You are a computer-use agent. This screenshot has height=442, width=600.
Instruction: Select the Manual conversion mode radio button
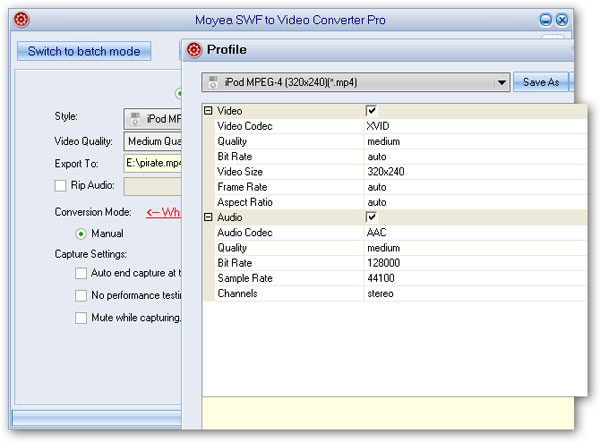point(81,233)
